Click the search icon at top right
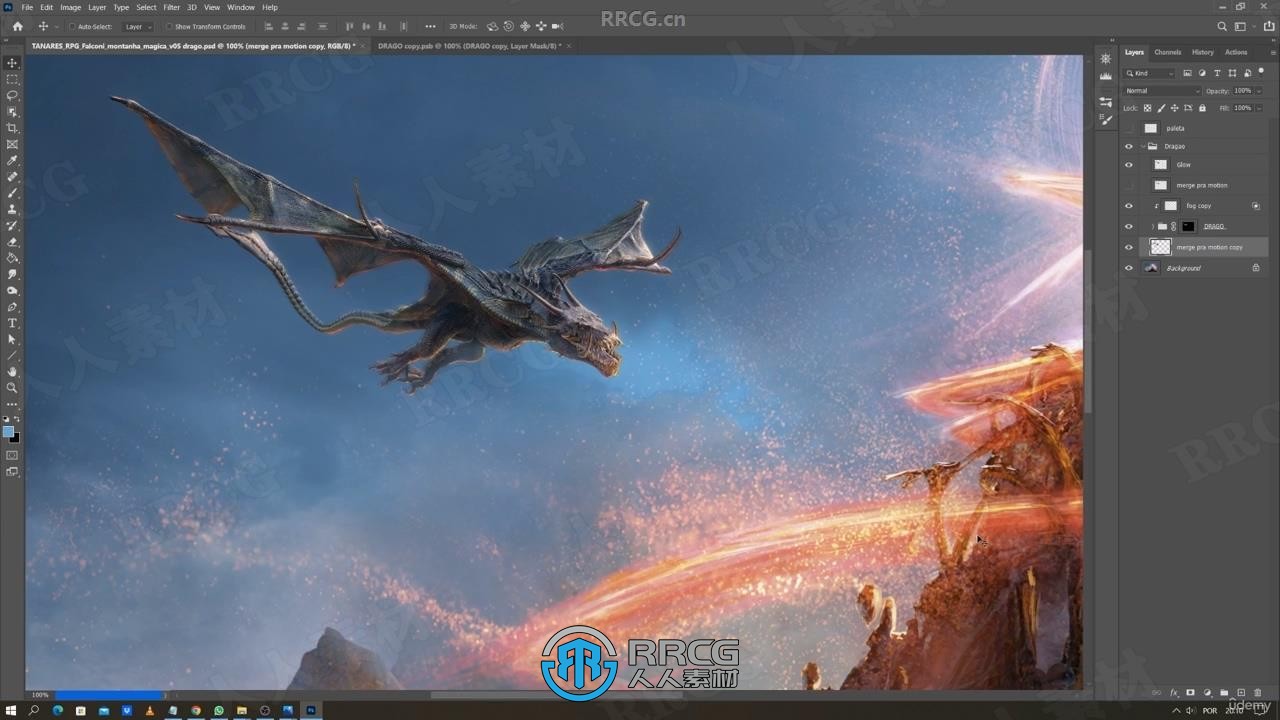1280x720 pixels. tap(1222, 26)
